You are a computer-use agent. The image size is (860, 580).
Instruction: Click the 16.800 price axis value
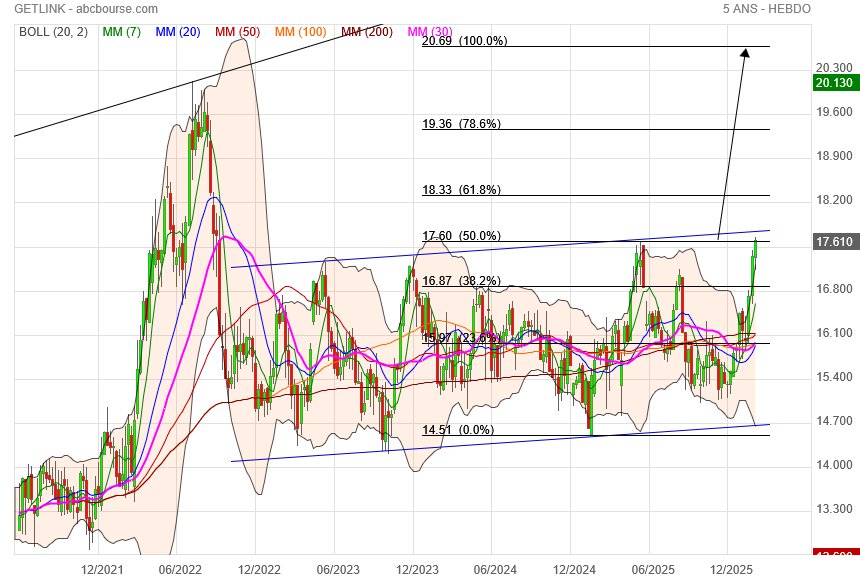coord(834,289)
